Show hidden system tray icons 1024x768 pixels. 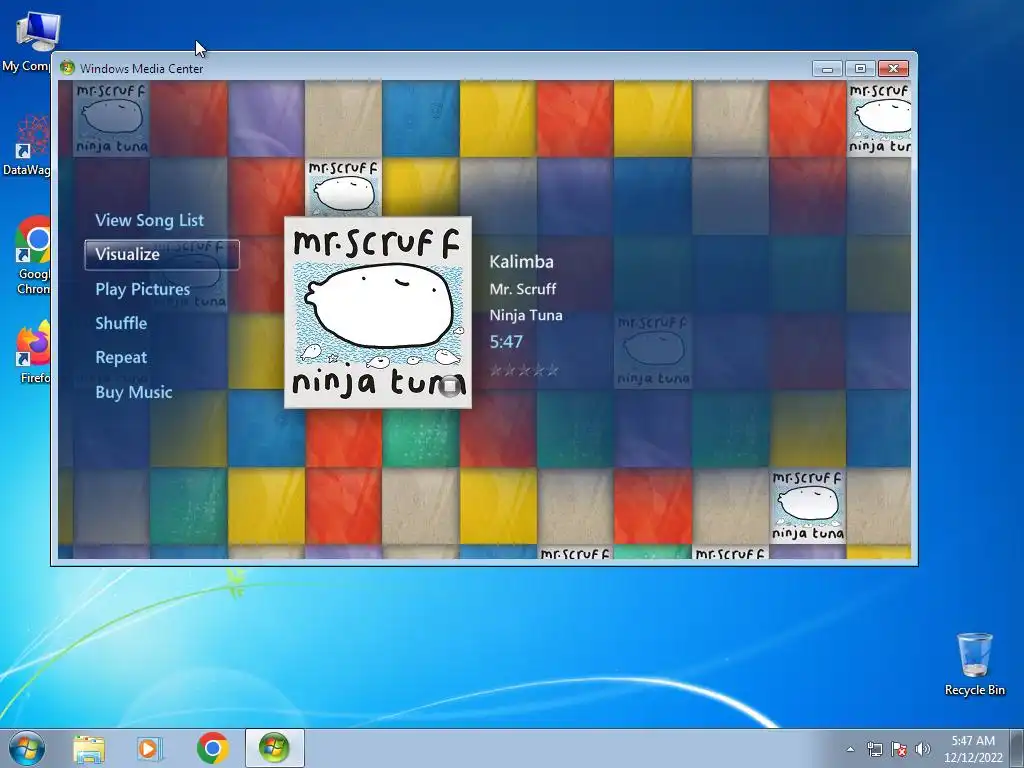pos(850,750)
